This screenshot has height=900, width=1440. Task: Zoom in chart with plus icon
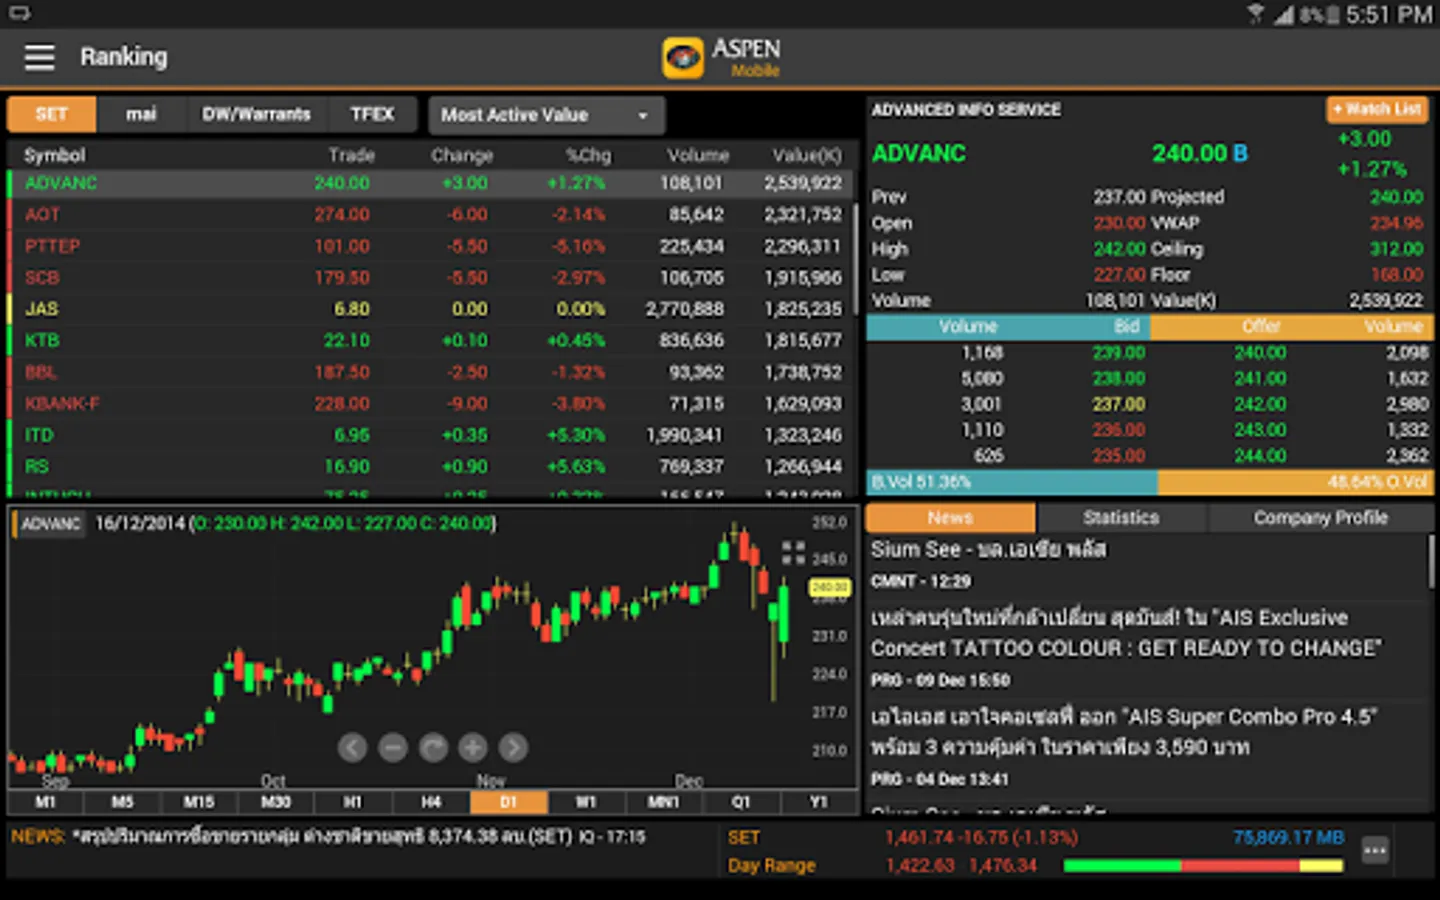pyautogui.click(x=473, y=747)
